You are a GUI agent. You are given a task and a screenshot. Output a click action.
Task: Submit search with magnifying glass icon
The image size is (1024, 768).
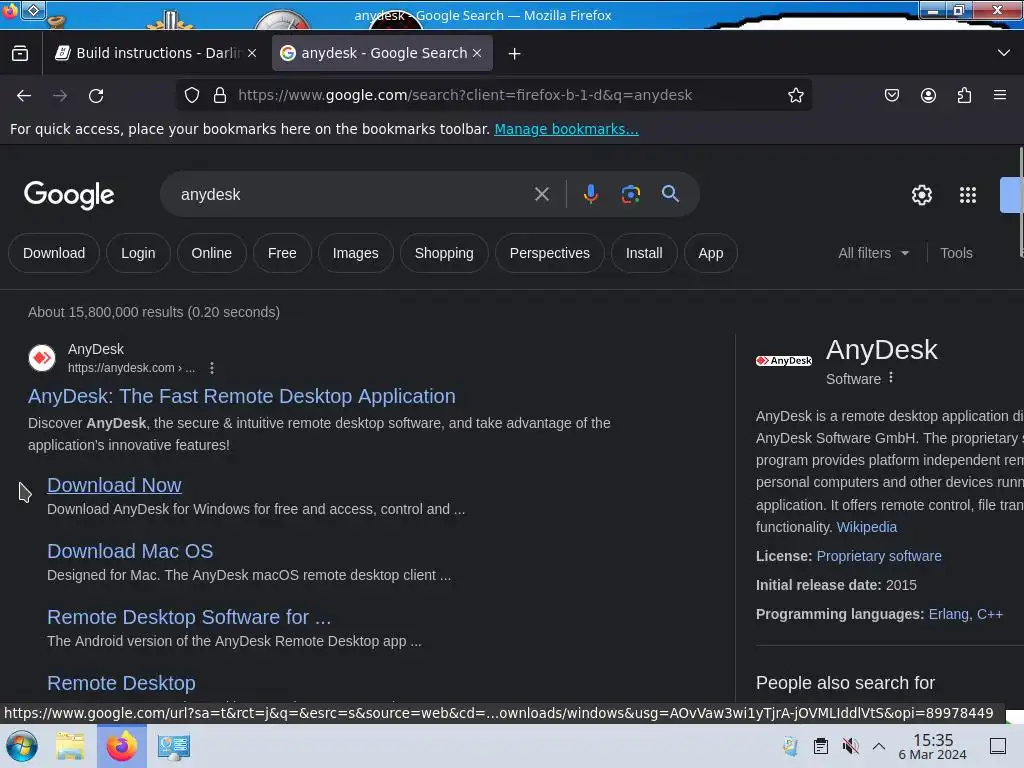(x=670, y=193)
